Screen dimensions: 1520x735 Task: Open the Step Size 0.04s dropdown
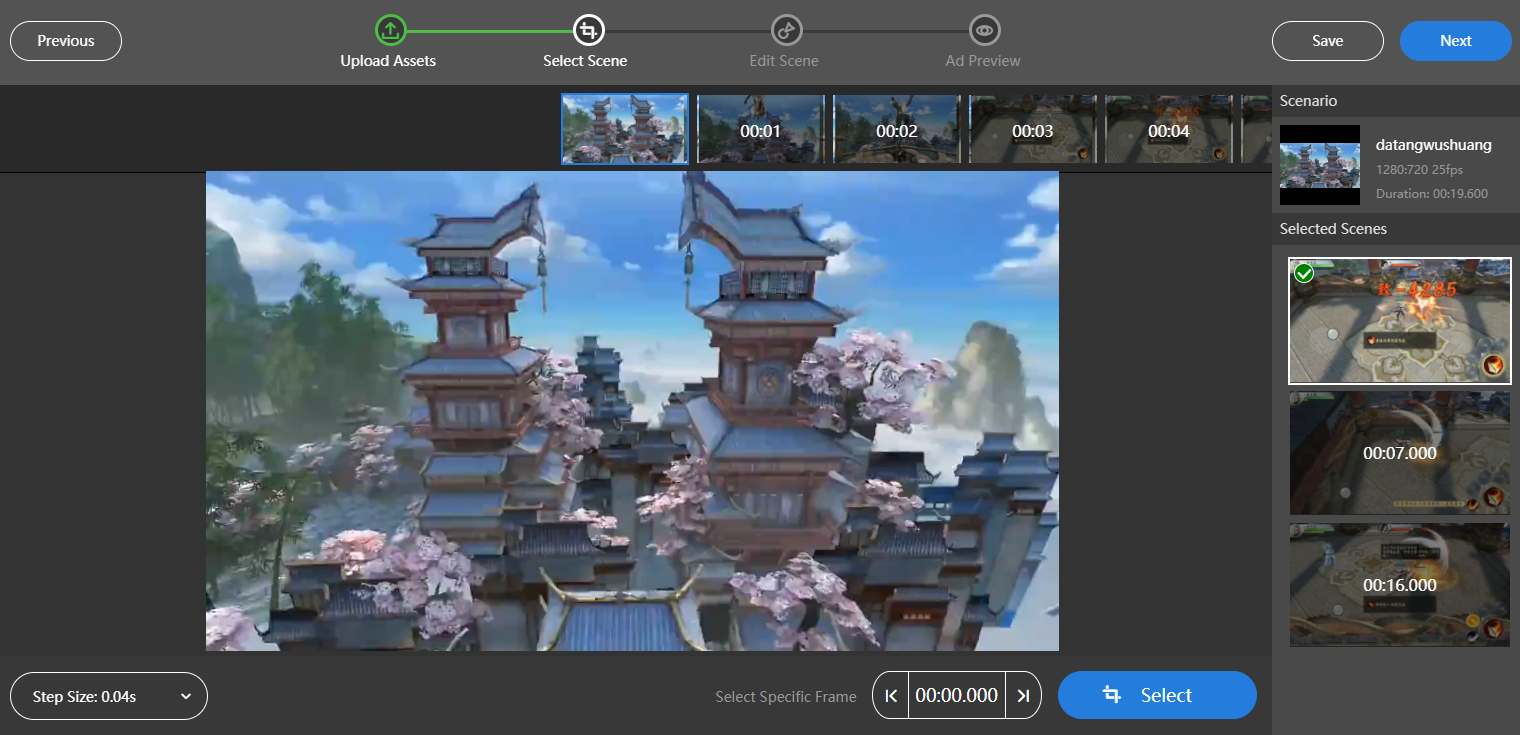pyautogui.click(x=108, y=696)
